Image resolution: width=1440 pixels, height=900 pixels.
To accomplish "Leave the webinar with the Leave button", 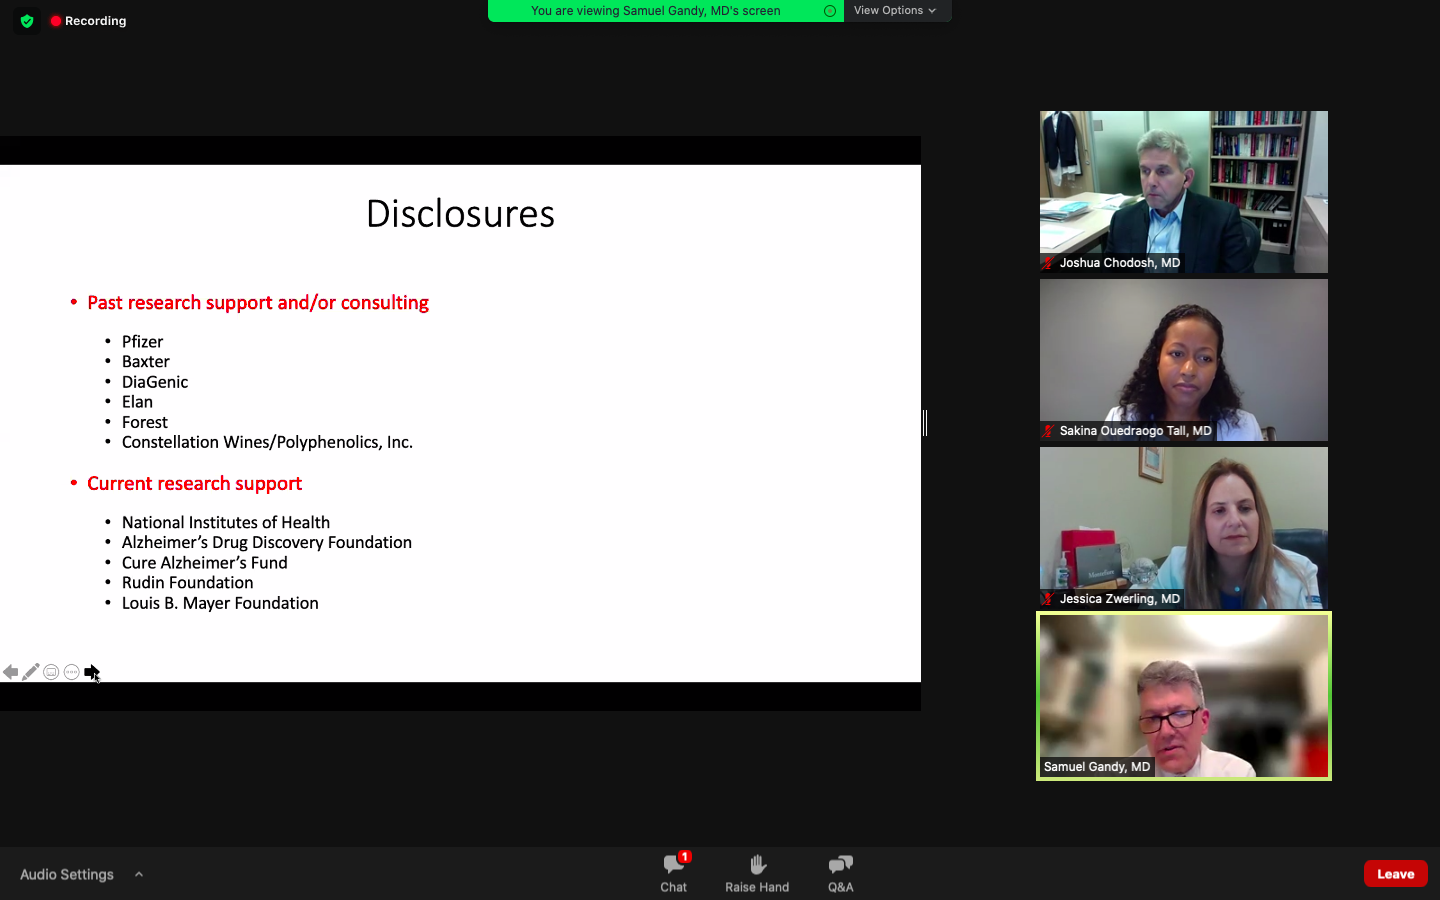I will (1396, 874).
